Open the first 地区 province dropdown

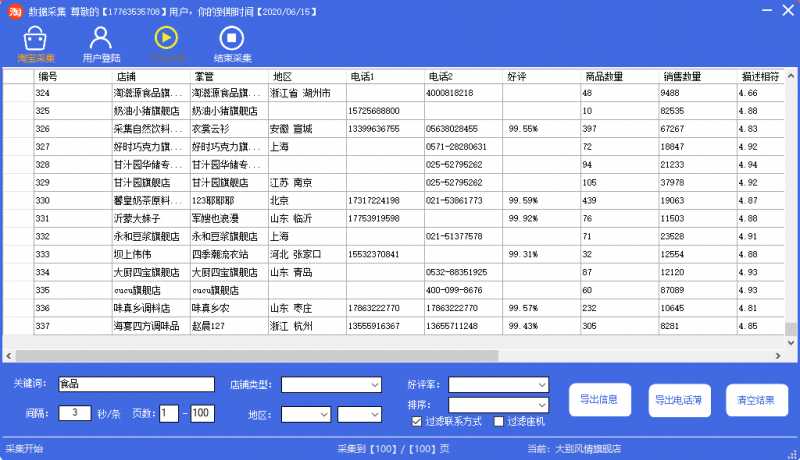[x=306, y=414]
